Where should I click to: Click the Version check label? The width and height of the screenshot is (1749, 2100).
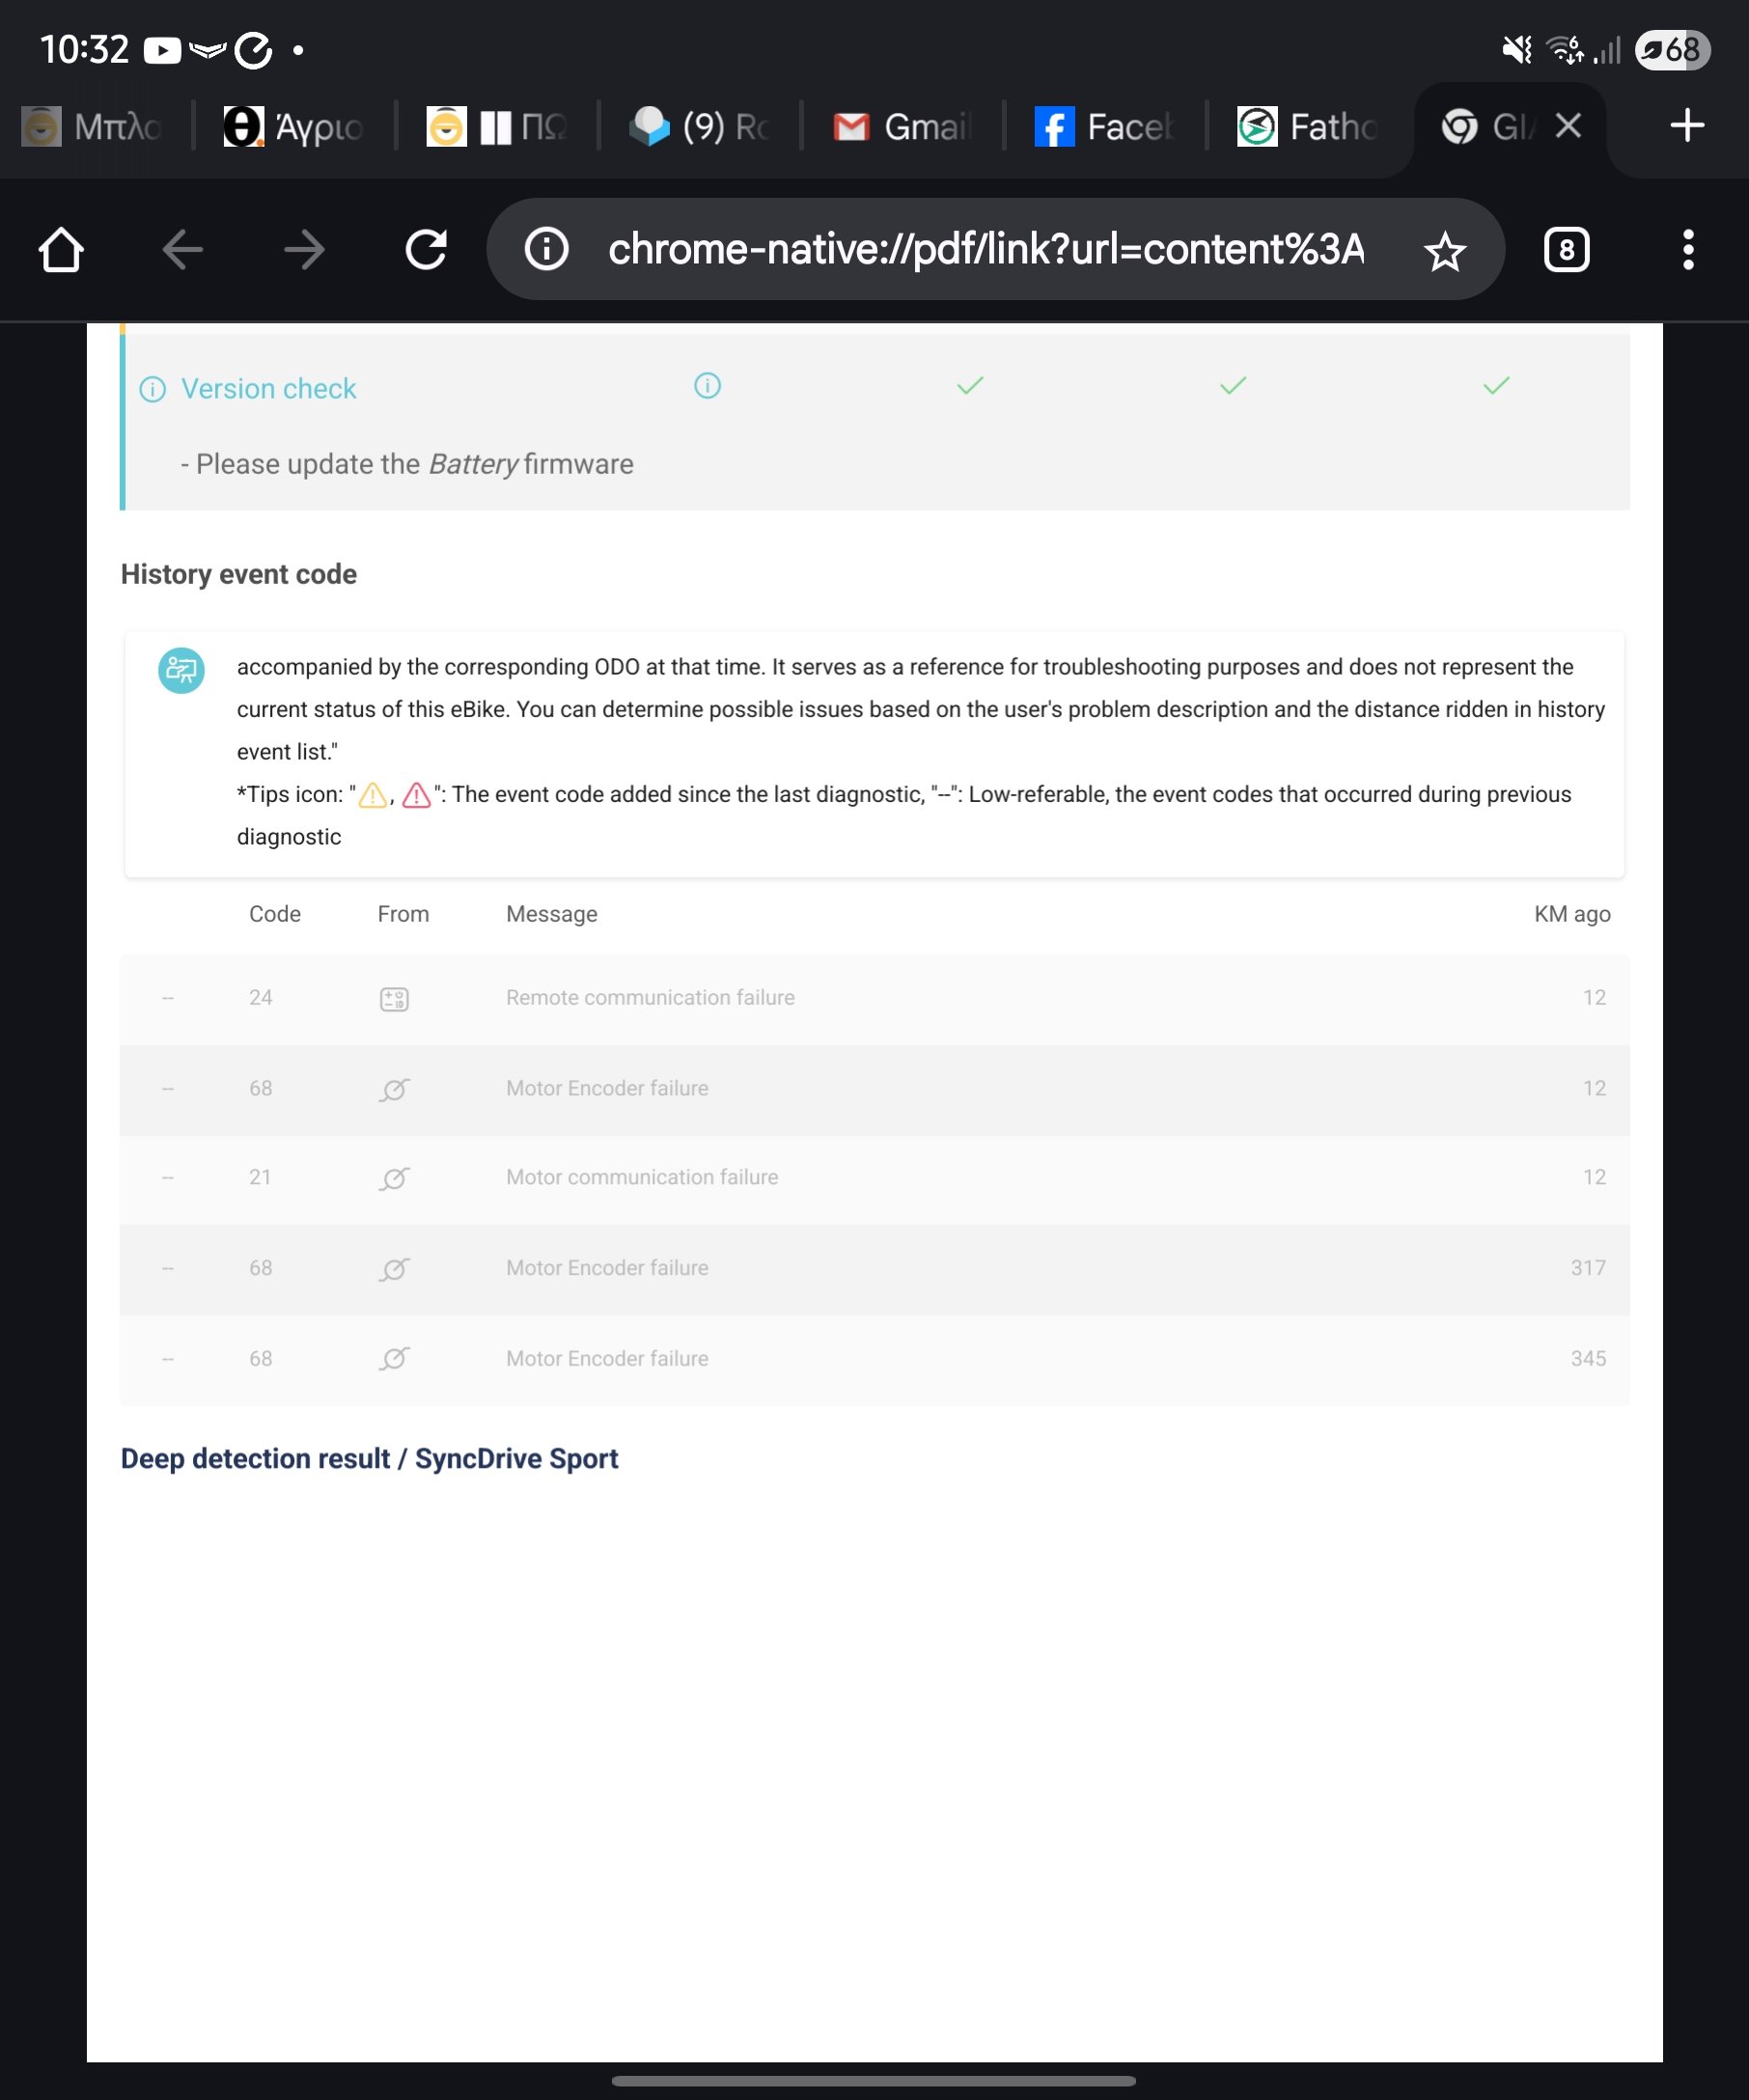click(x=268, y=389)
